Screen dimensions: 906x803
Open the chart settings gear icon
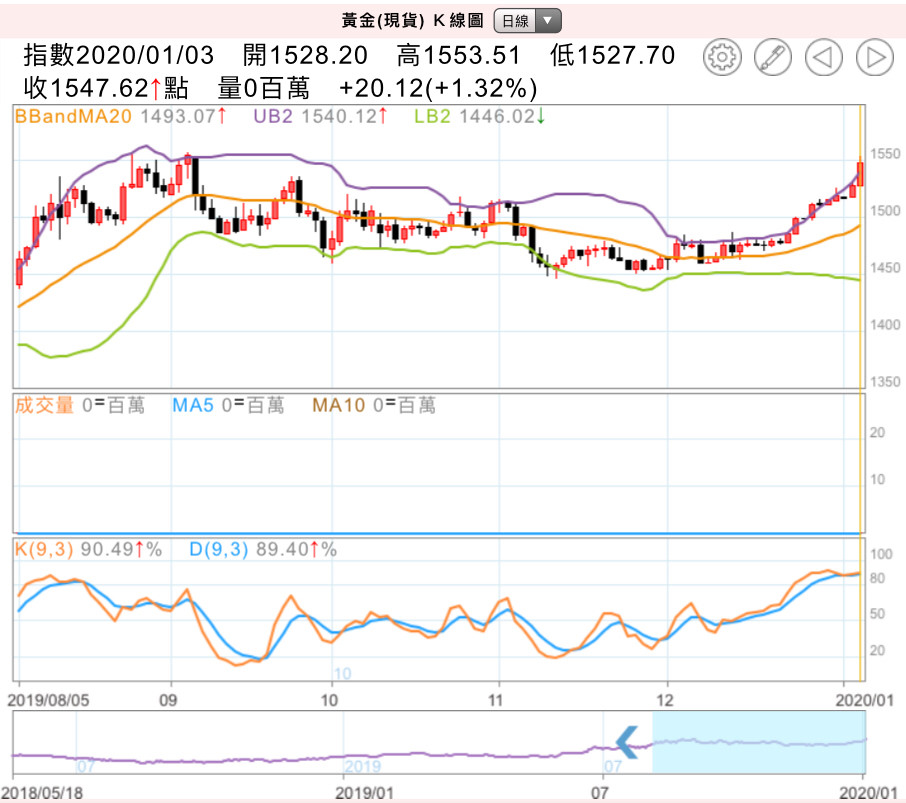(x=721, y=58)
